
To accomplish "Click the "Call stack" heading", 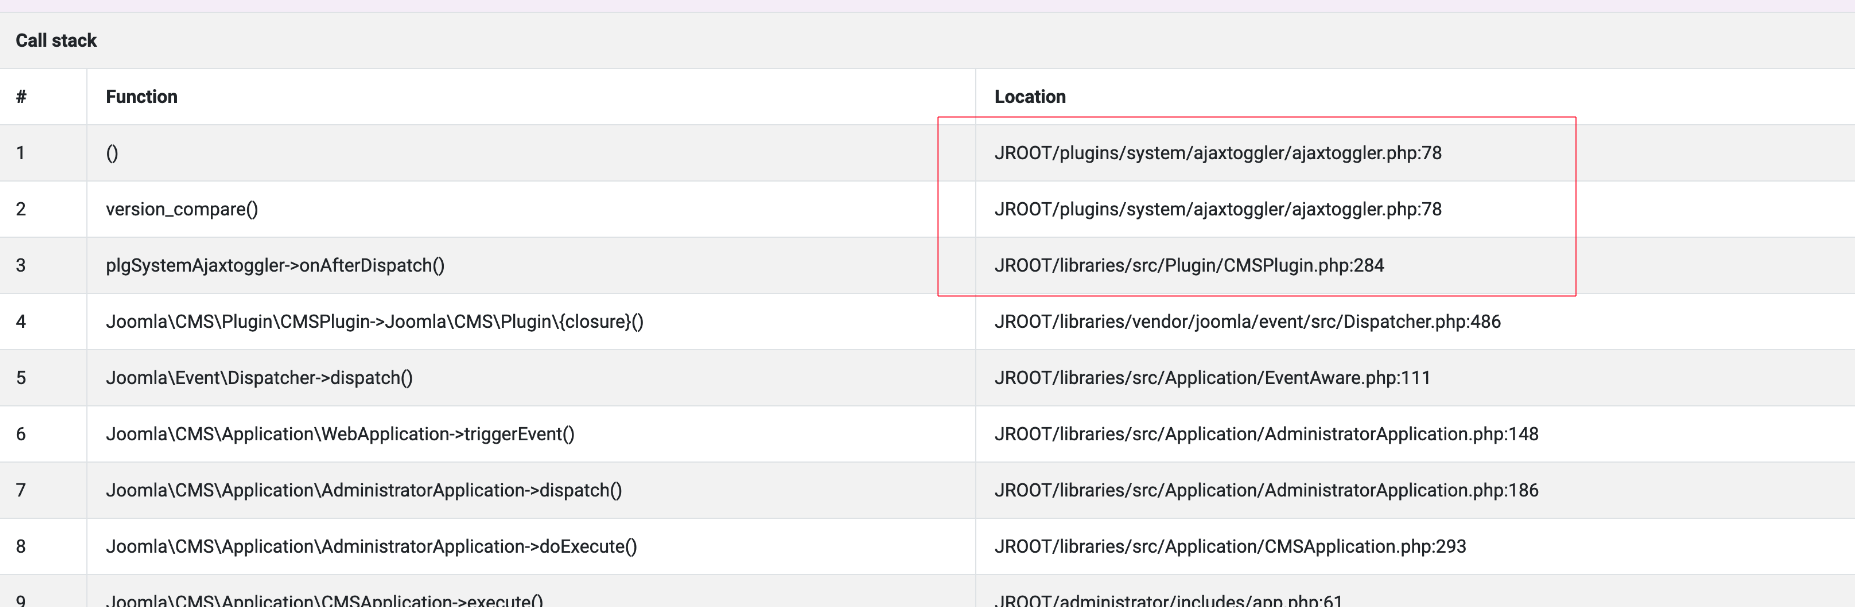I will click(56, 41).
